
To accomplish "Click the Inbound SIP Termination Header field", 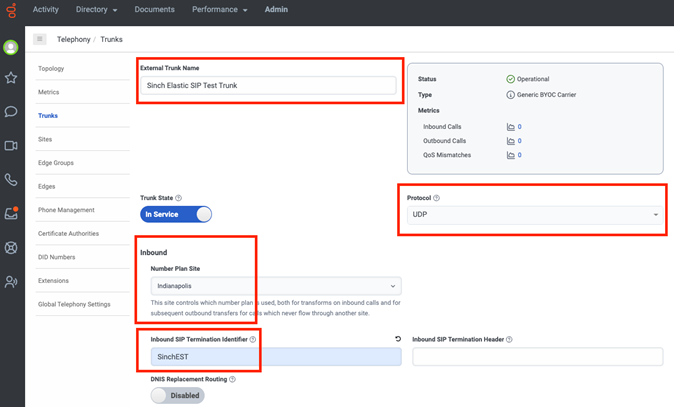I will pos(537,357).
